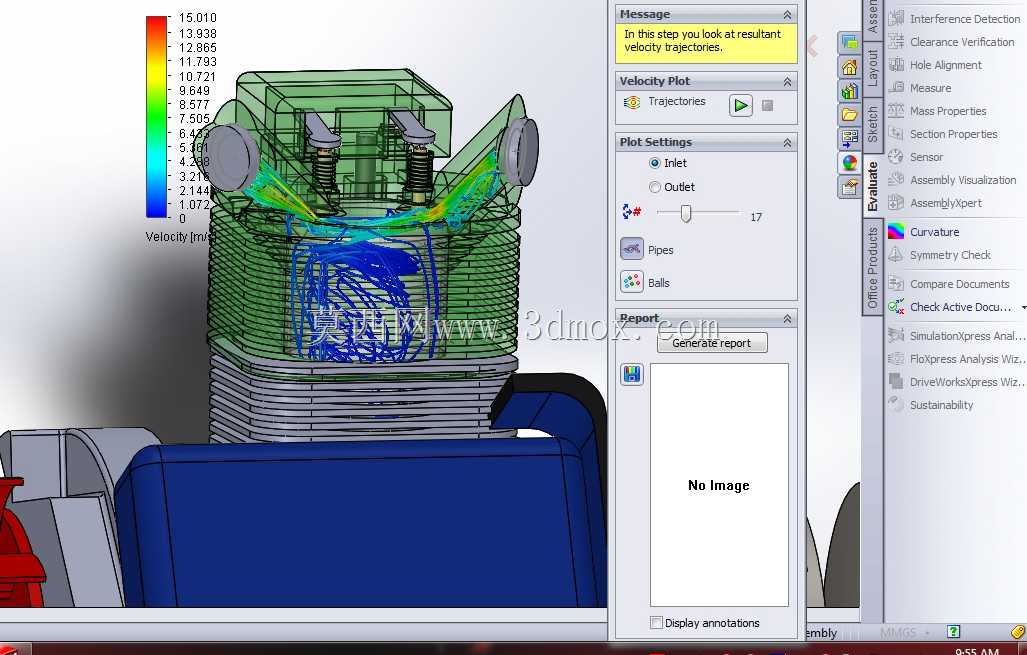
Task: Click the No Image report preview
Action: tap(719, 485)
